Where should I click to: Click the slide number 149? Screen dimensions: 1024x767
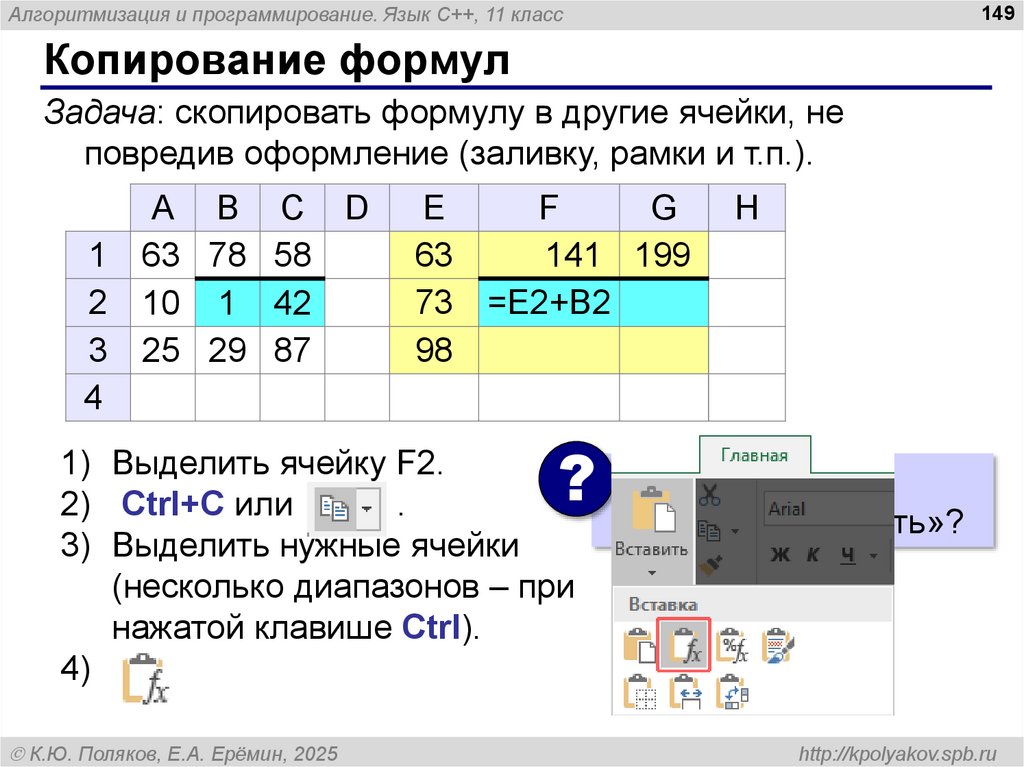tap(997, 12)
